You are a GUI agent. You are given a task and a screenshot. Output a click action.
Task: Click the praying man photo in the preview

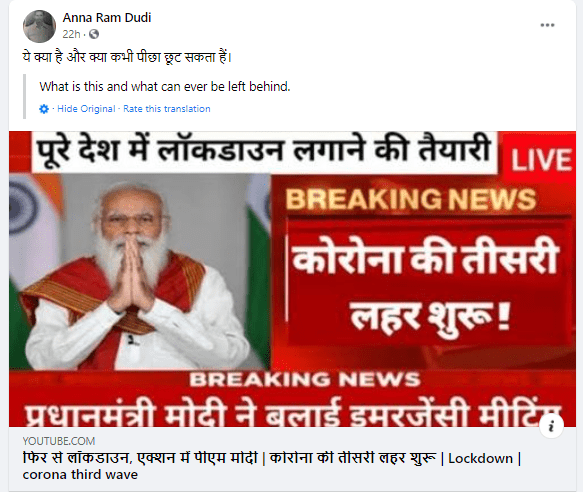point(140,271)
